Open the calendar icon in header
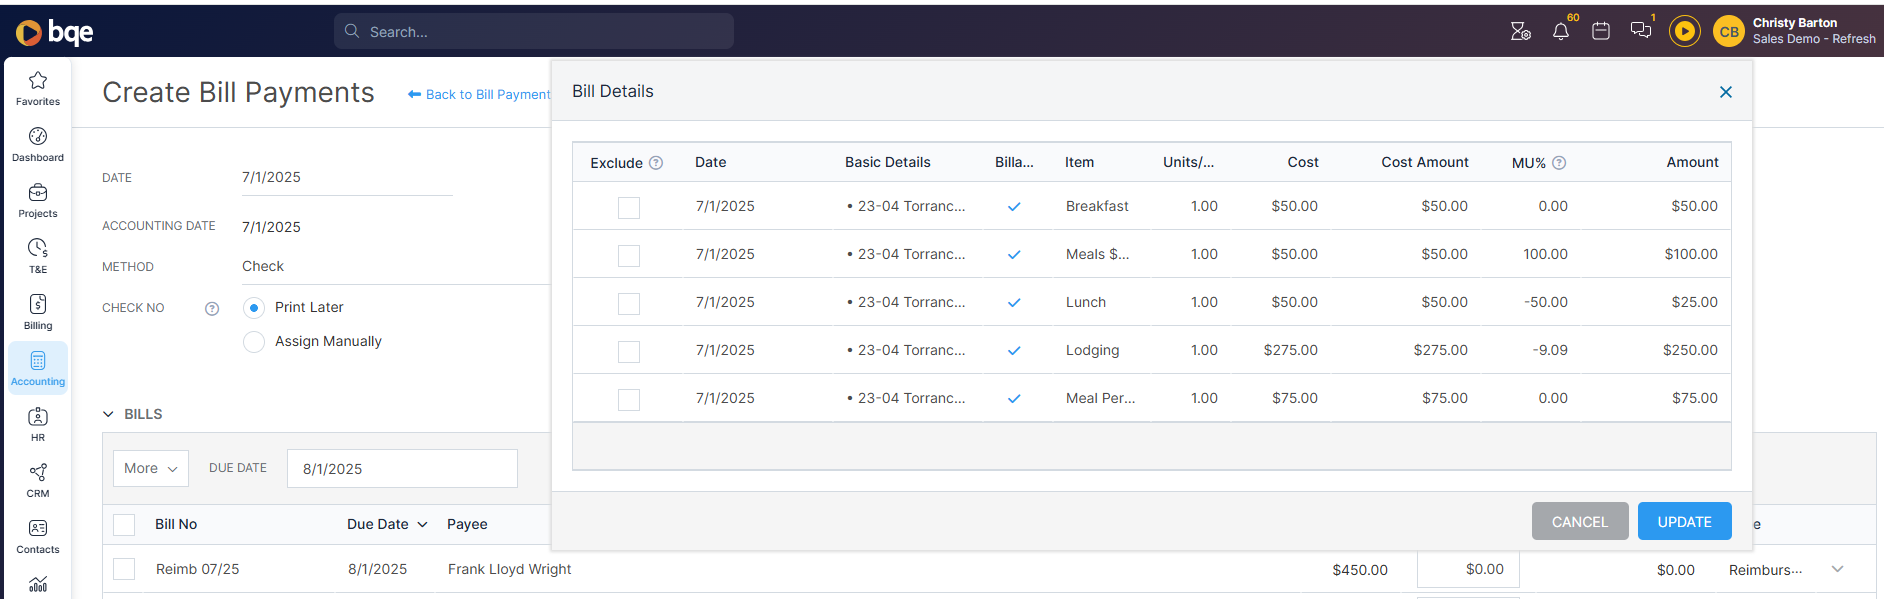This screenshot has height=599, width=1884. click(1601, 31)
